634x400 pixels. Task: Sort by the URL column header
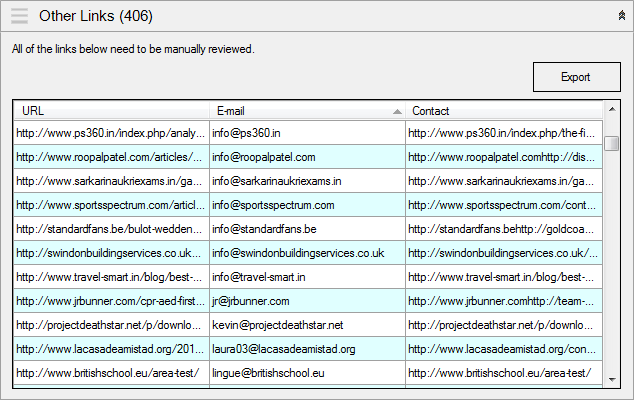112,111
